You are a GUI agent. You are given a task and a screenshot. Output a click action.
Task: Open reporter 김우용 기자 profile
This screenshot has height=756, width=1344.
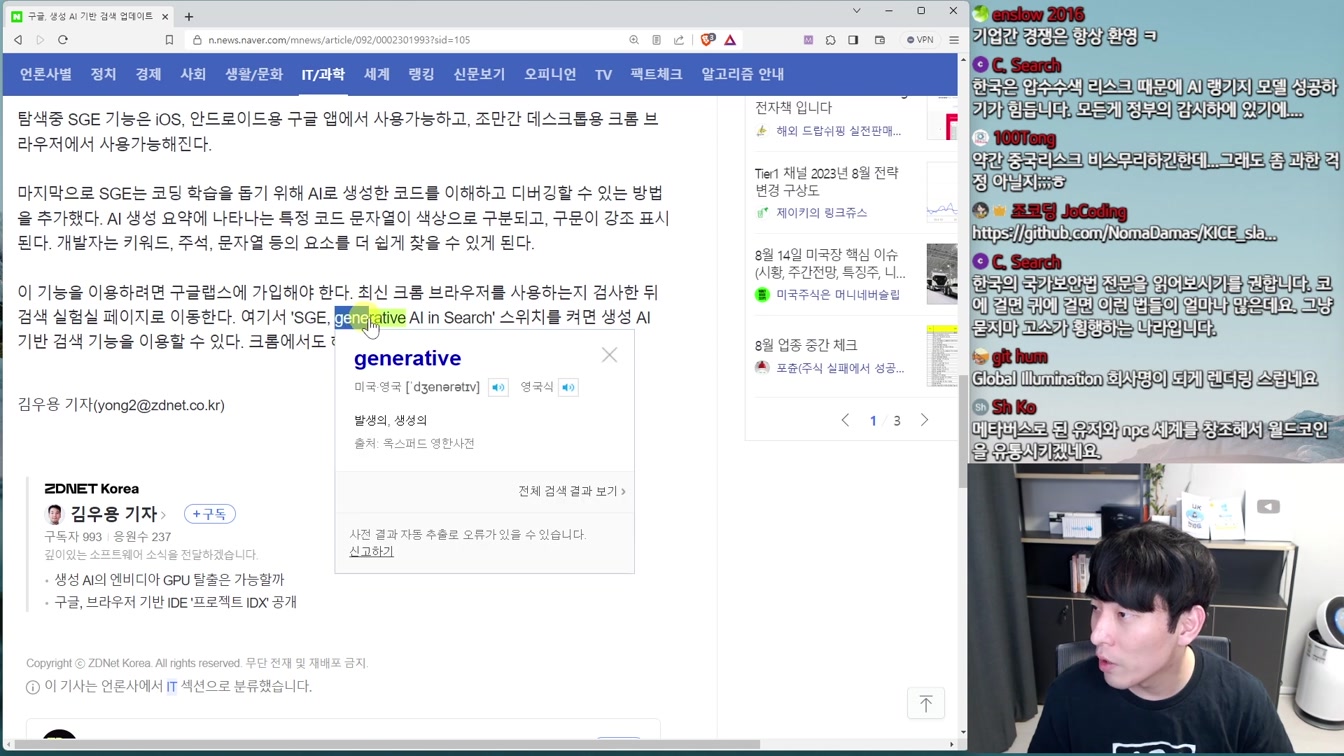tap(118, 514)
